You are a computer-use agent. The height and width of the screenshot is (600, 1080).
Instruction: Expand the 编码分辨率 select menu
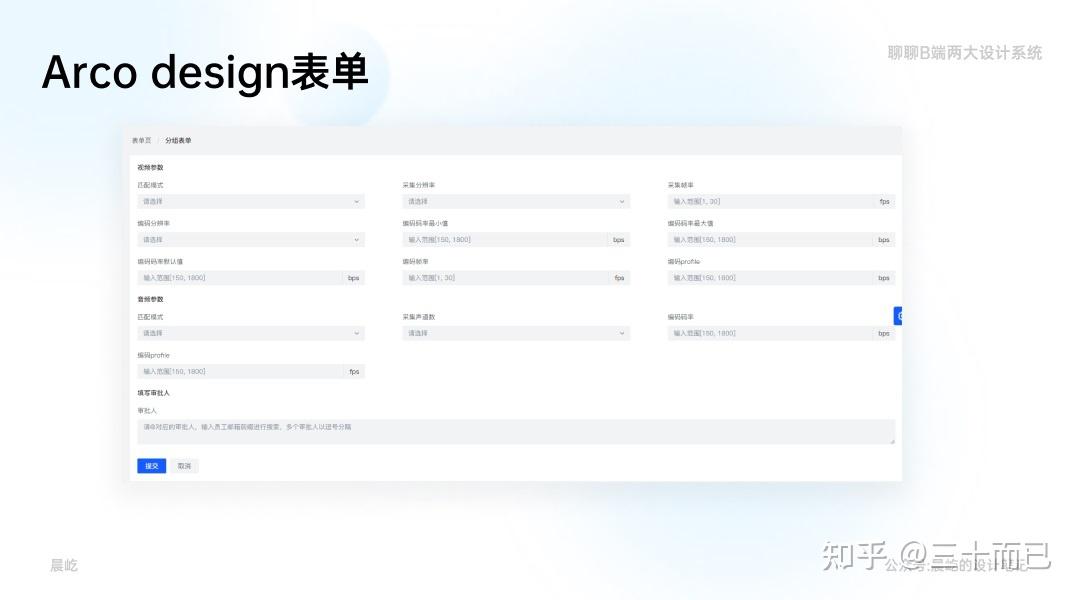click(x=250, y=239)
